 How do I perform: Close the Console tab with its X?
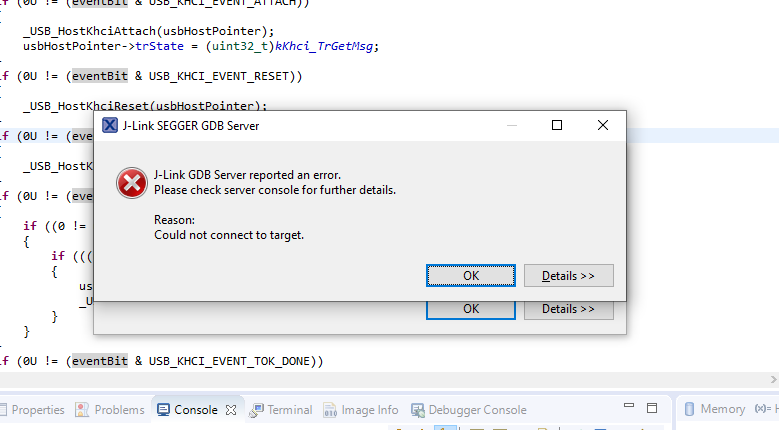tap(231, 410)
